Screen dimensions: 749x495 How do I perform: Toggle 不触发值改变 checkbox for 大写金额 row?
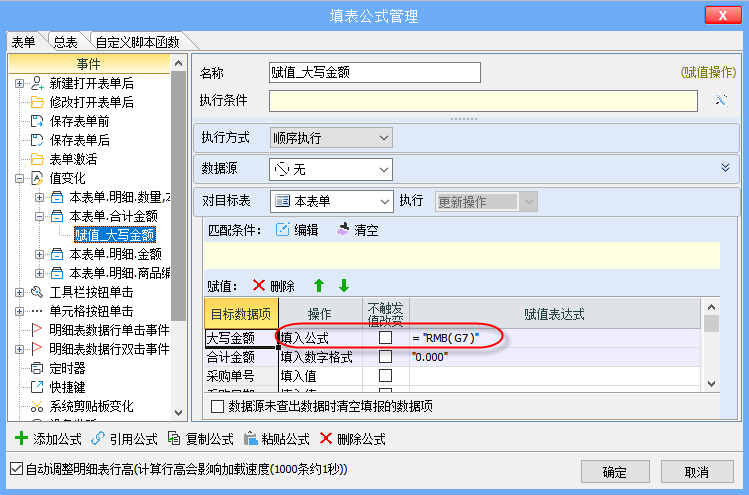point(385,338)
